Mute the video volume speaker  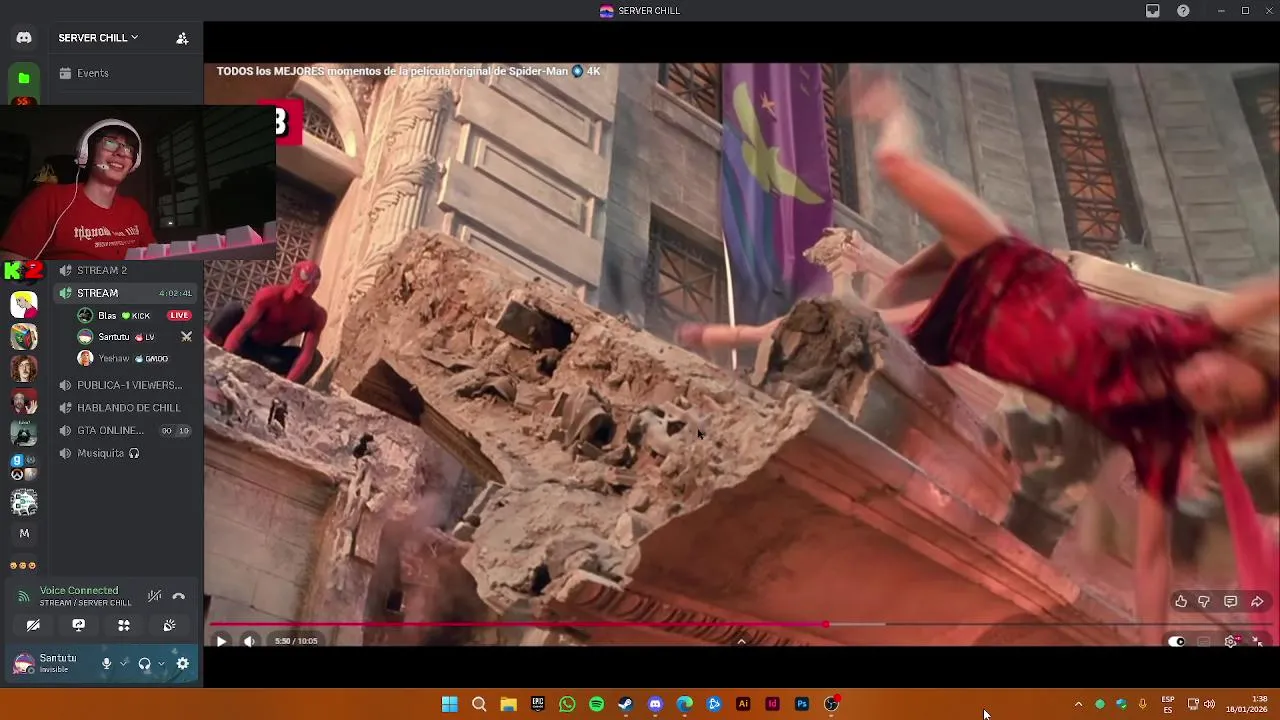(249, 641)
